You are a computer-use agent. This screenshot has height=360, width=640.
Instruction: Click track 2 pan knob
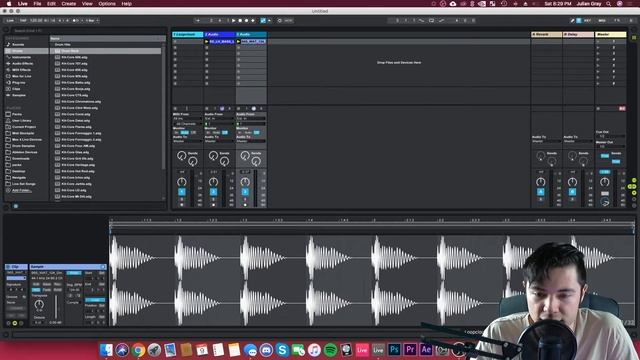tap(213, 182)
